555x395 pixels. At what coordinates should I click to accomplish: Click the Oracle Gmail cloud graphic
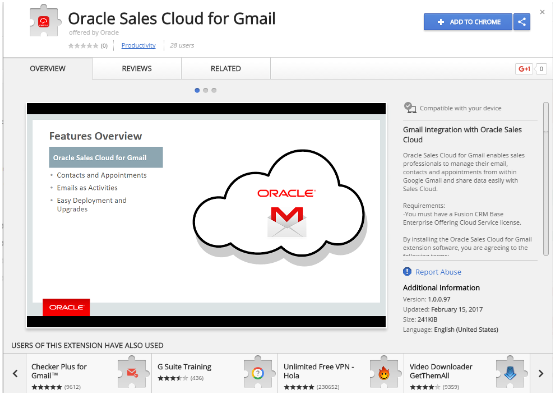click(x=280, y=207)
